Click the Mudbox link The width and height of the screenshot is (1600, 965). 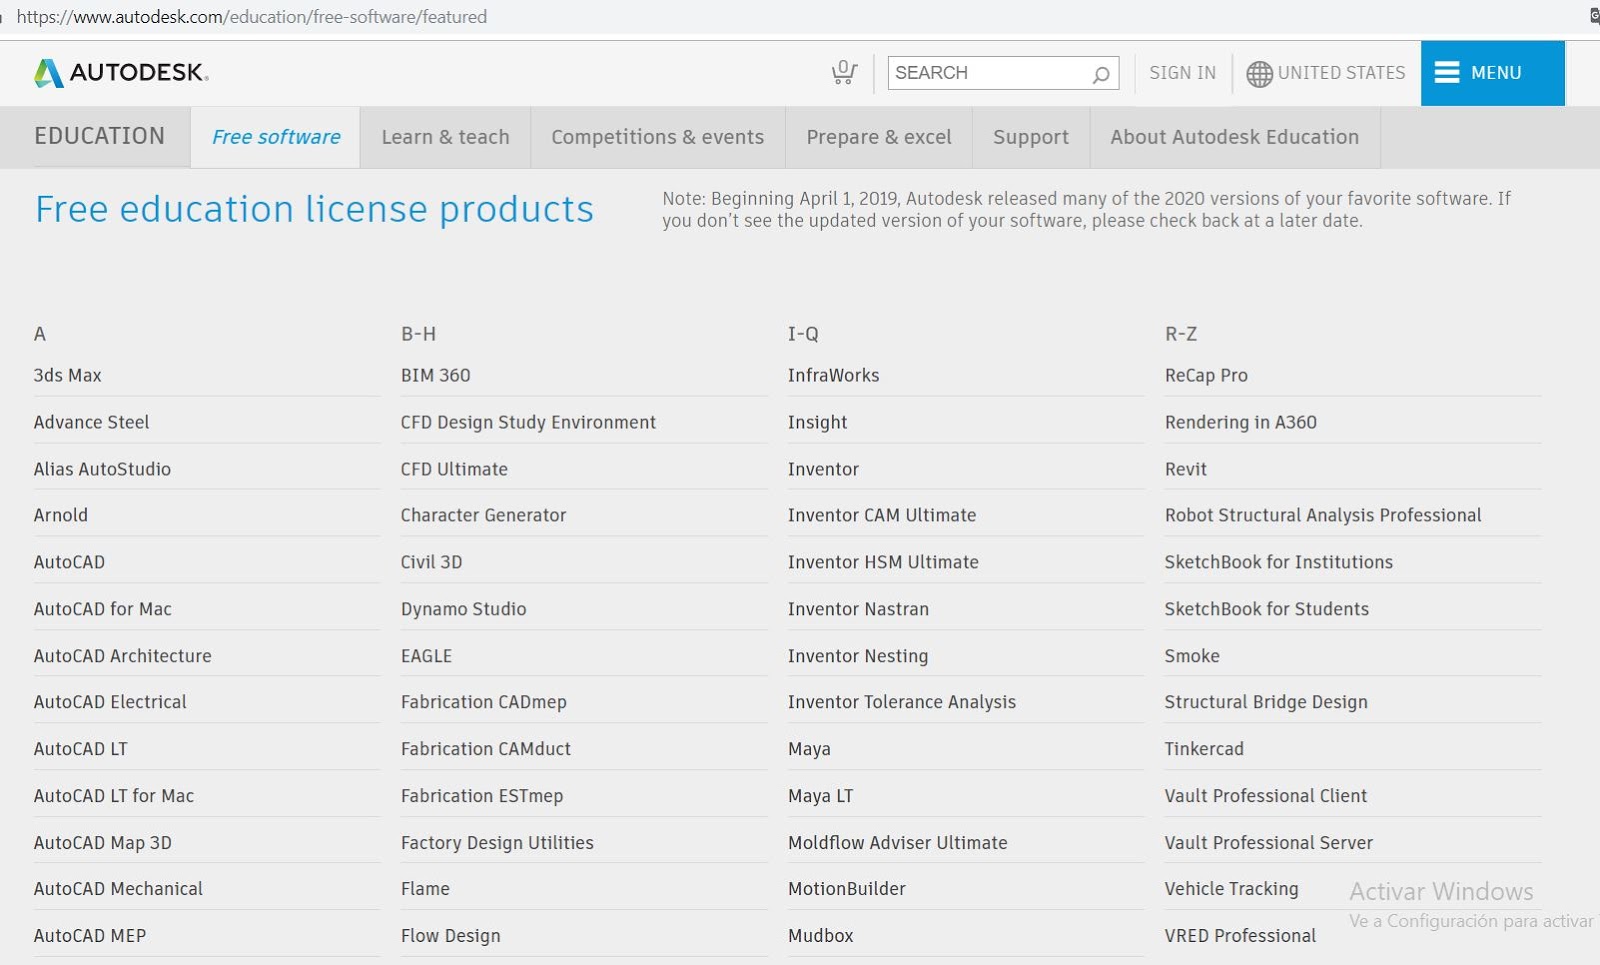[x=821, y=936]
